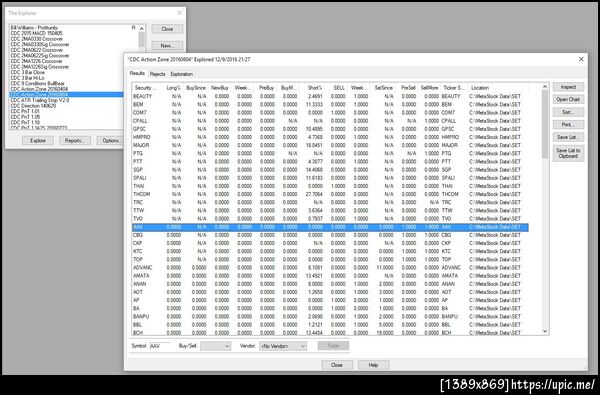Select PTT in the Security column
The height and width of the screenshot is (395, 600).
tap(137, 162)
